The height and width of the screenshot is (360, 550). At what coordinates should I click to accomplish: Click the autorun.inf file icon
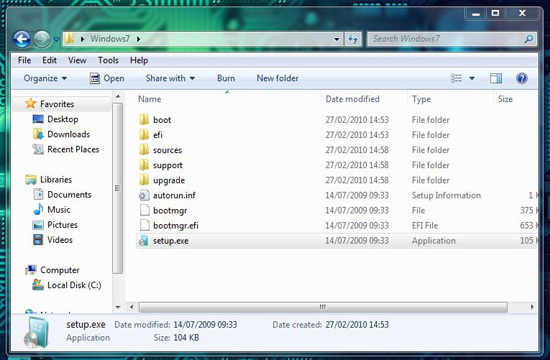(x=144, y=195)
